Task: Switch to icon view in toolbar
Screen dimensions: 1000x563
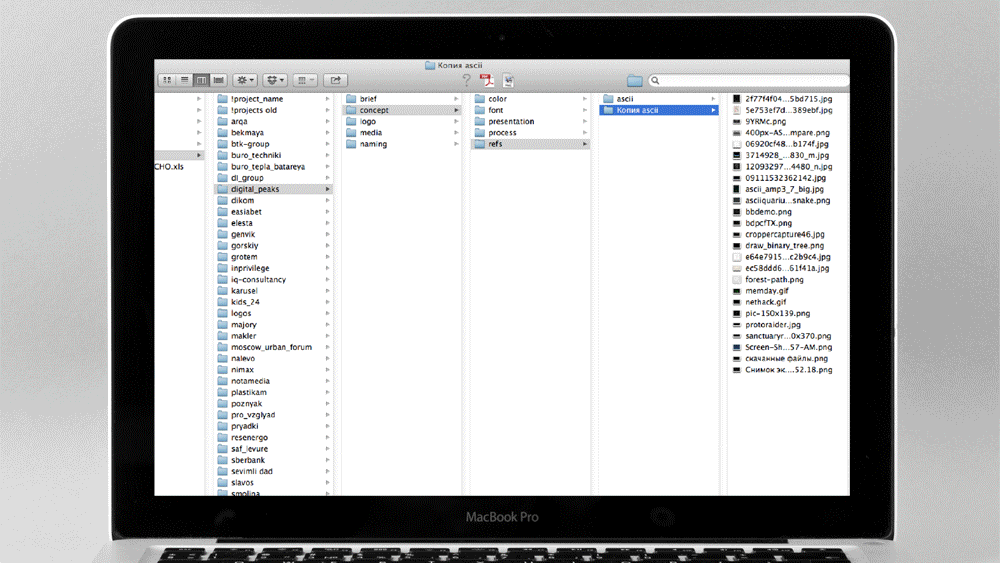Action: click(167, 80)
